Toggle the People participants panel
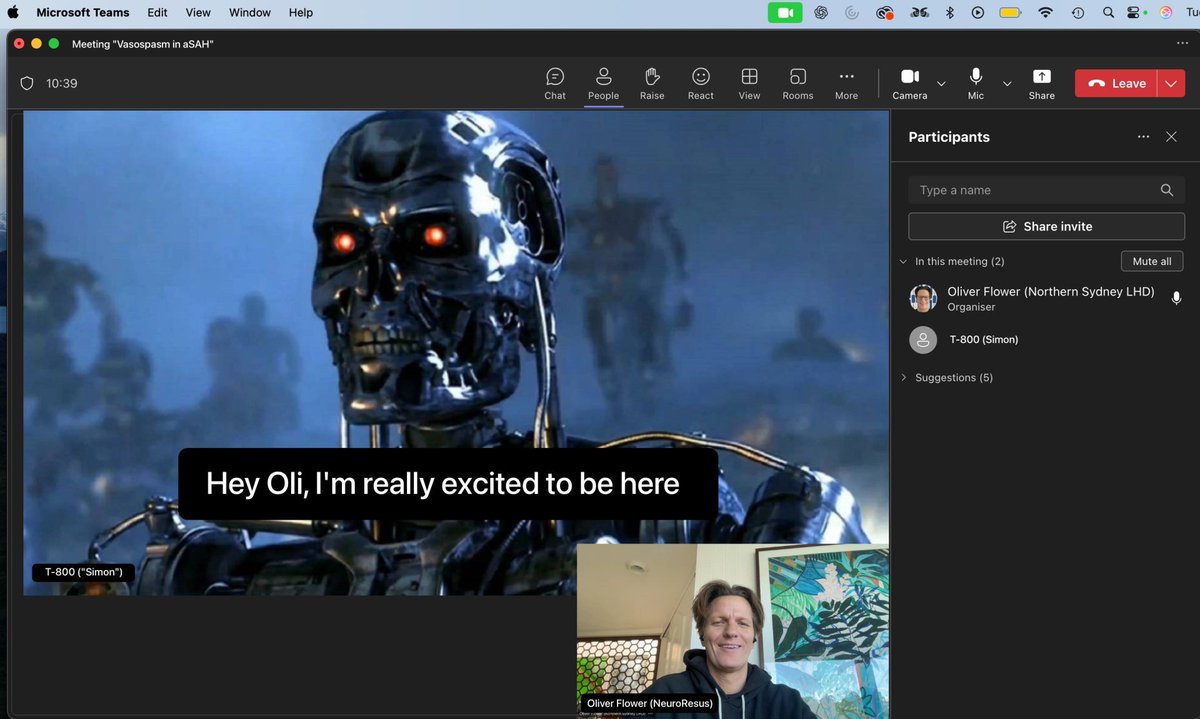The image size is (1200, 719). coord(603,83)
